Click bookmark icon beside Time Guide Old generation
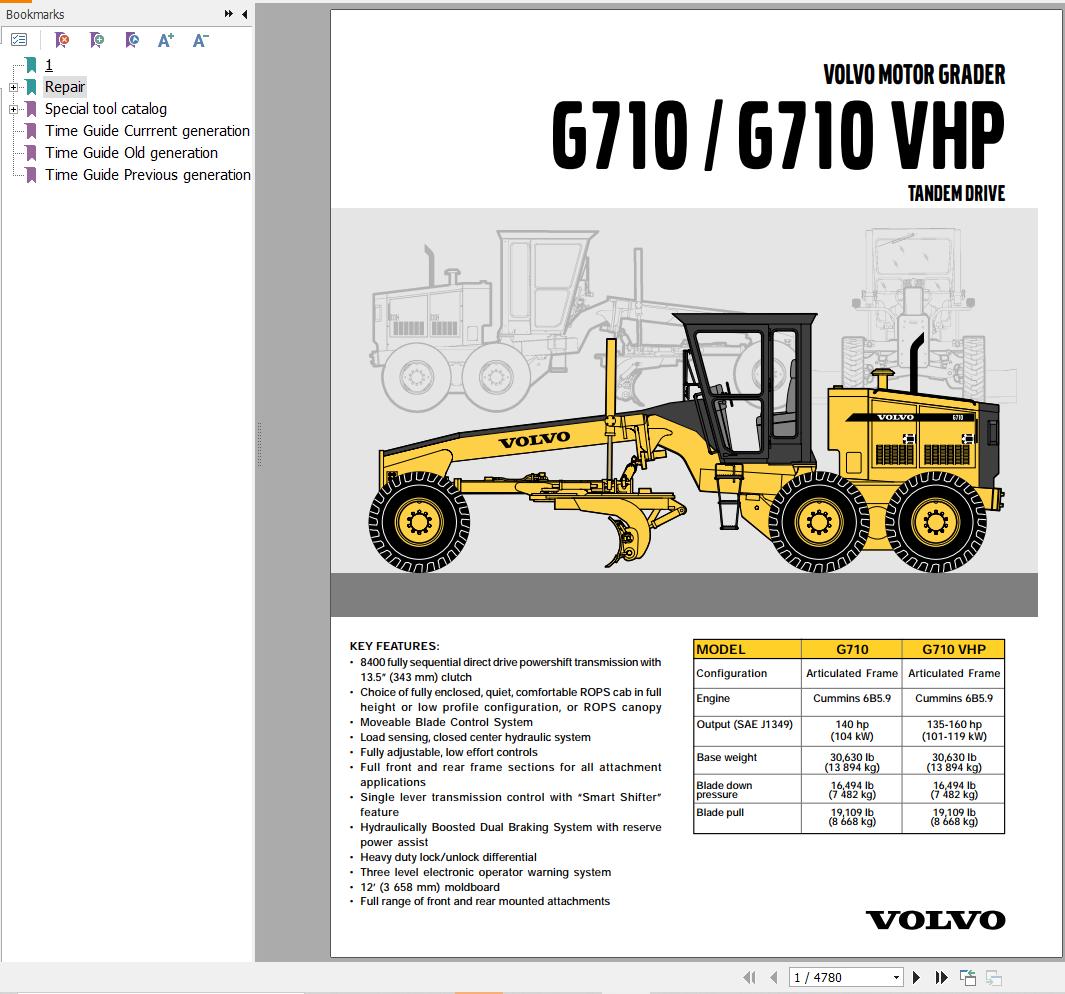 [31, 153]
